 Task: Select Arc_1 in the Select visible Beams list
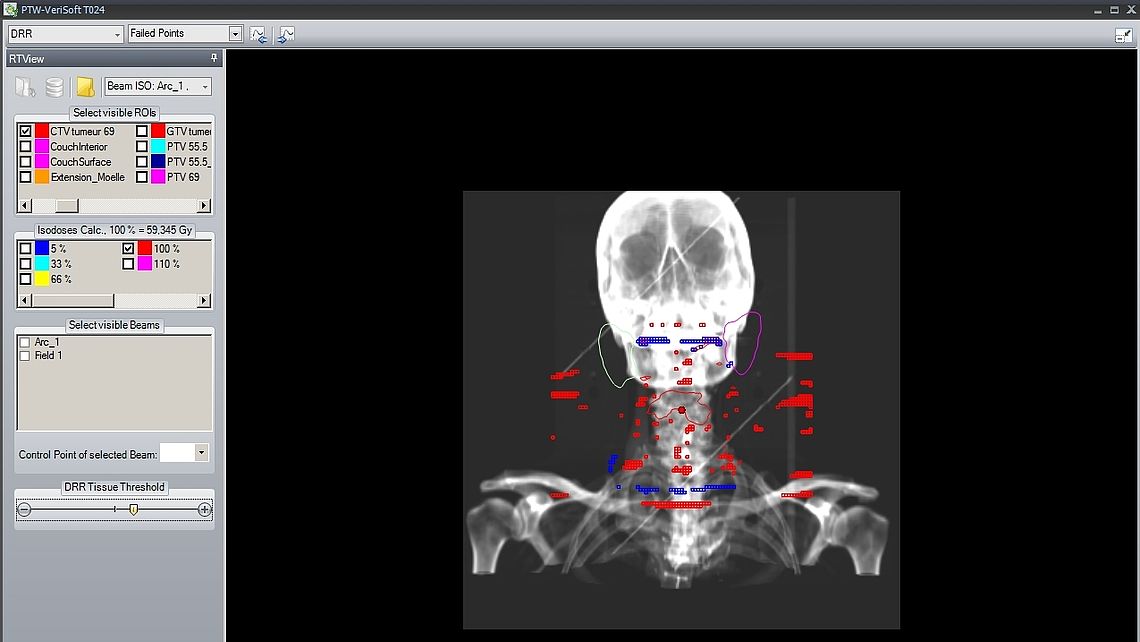[25, 341]
